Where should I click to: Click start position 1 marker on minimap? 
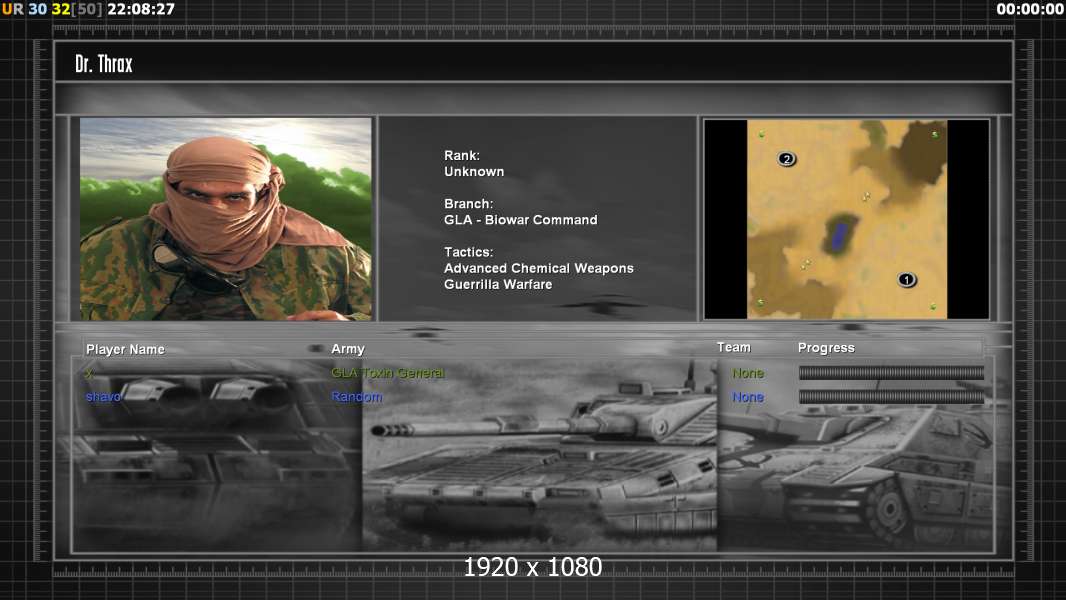pos(906,280)
